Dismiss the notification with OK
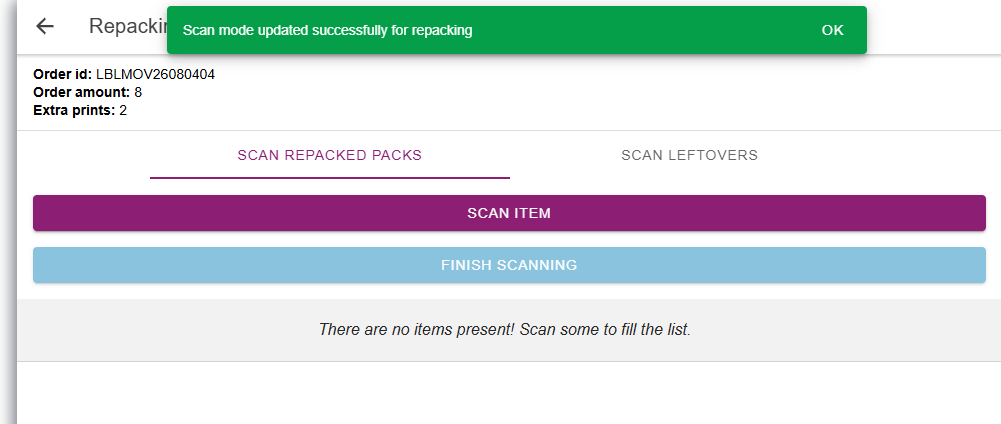The height and width of the screenshot is (424, 1001). click(x=832, y=30)
